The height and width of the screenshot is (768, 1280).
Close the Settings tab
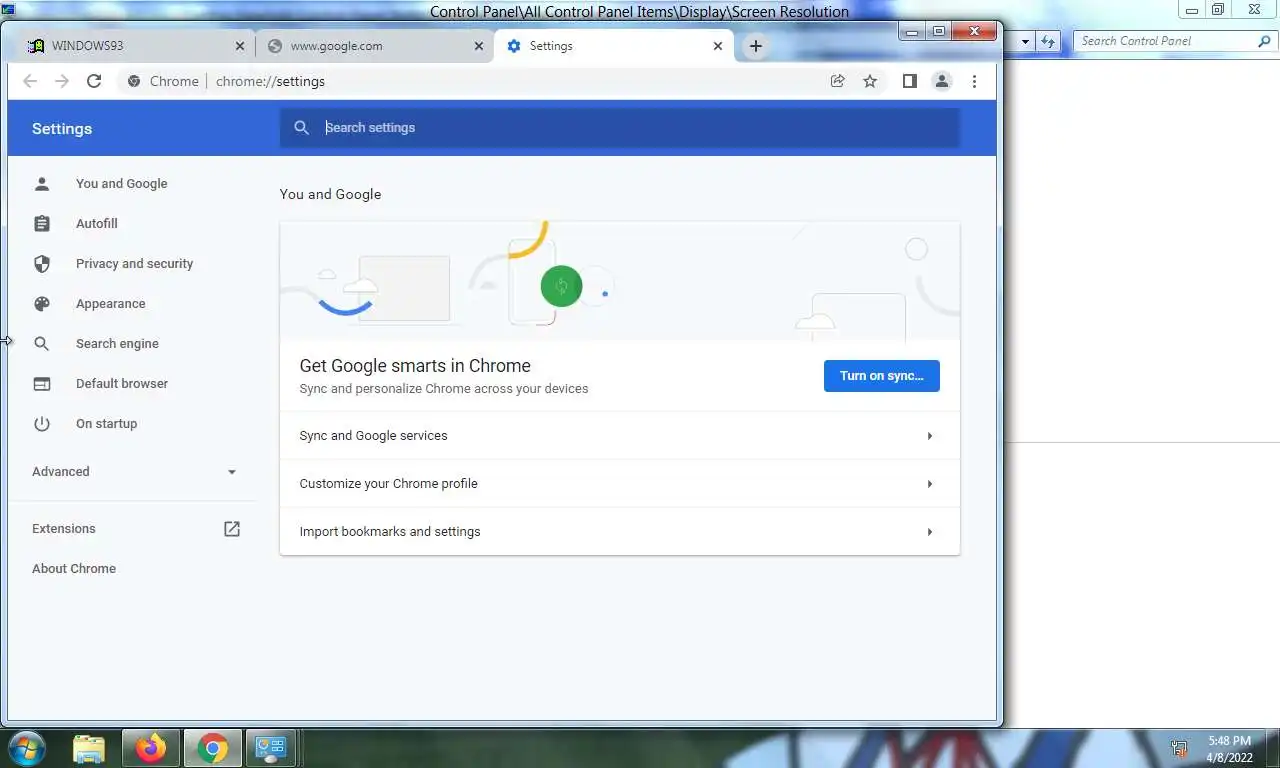click(718, 46)
